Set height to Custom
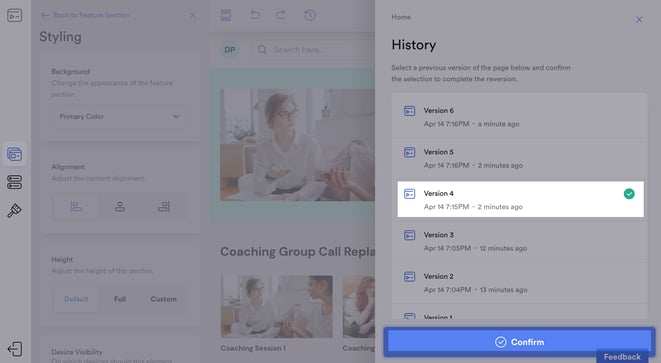This screenshot has width=661, height=363. [164, 299]
